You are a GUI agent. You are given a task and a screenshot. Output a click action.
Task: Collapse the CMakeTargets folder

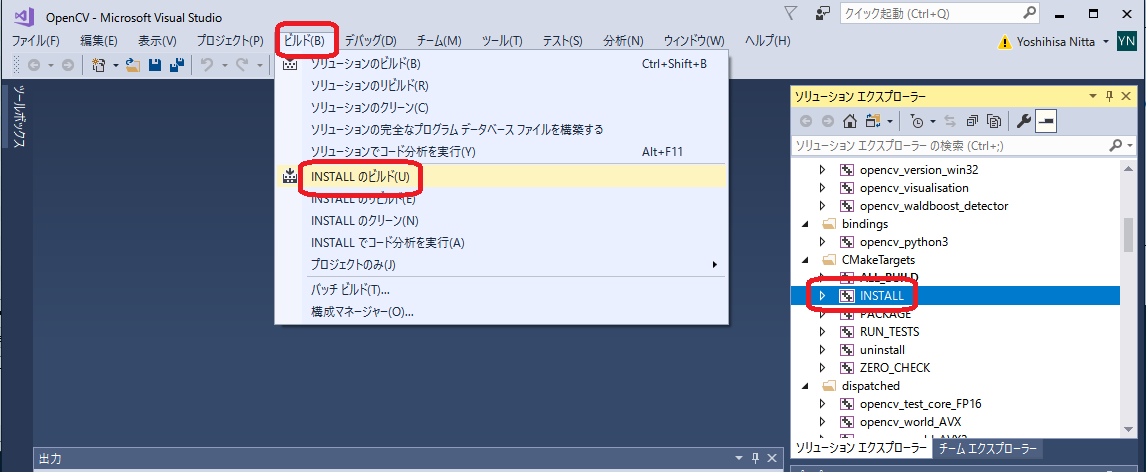coord(805,260)
